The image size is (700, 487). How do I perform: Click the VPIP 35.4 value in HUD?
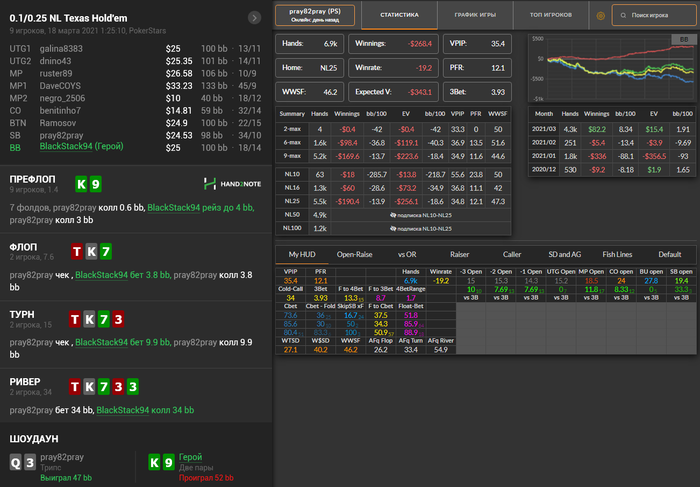pos(290,281)
